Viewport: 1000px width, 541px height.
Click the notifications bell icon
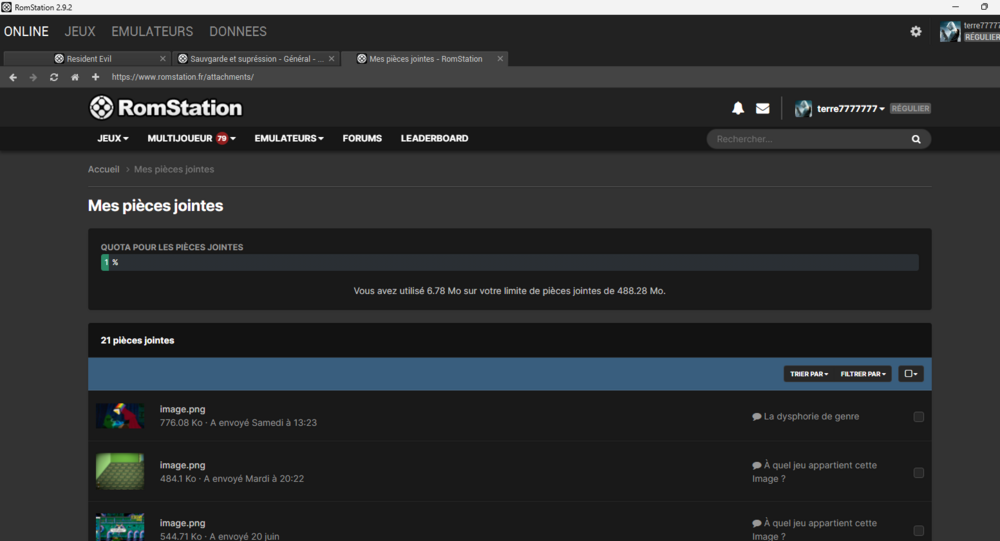click(x=738, y=108)
